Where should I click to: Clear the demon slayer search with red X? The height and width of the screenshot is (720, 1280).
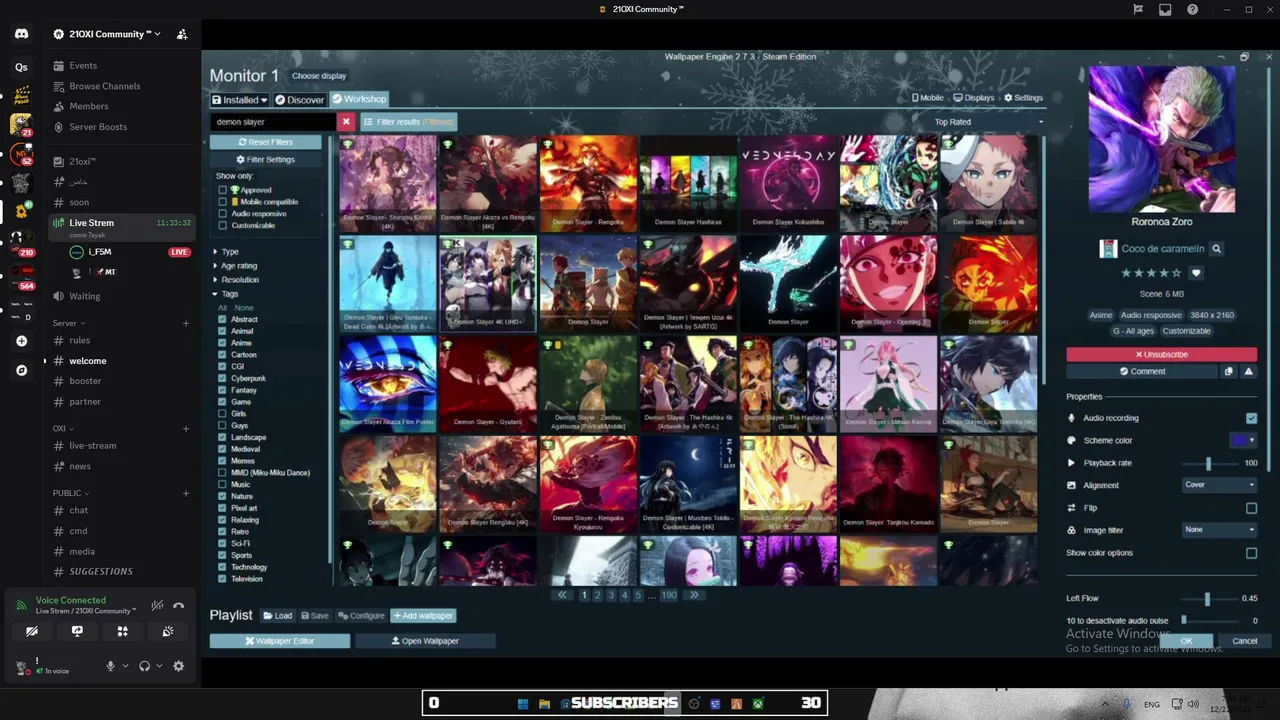pyautogui.click(x=346, y=122)
